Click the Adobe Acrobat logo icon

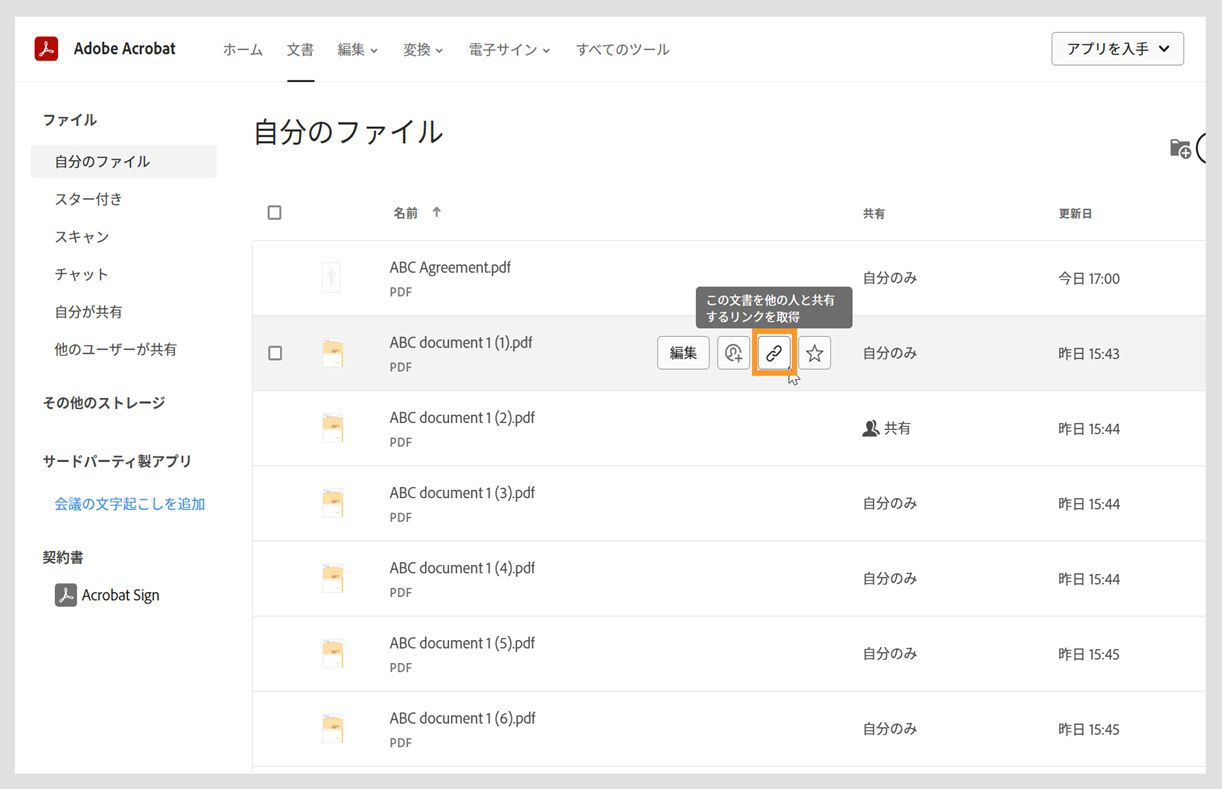pos(45,48)
